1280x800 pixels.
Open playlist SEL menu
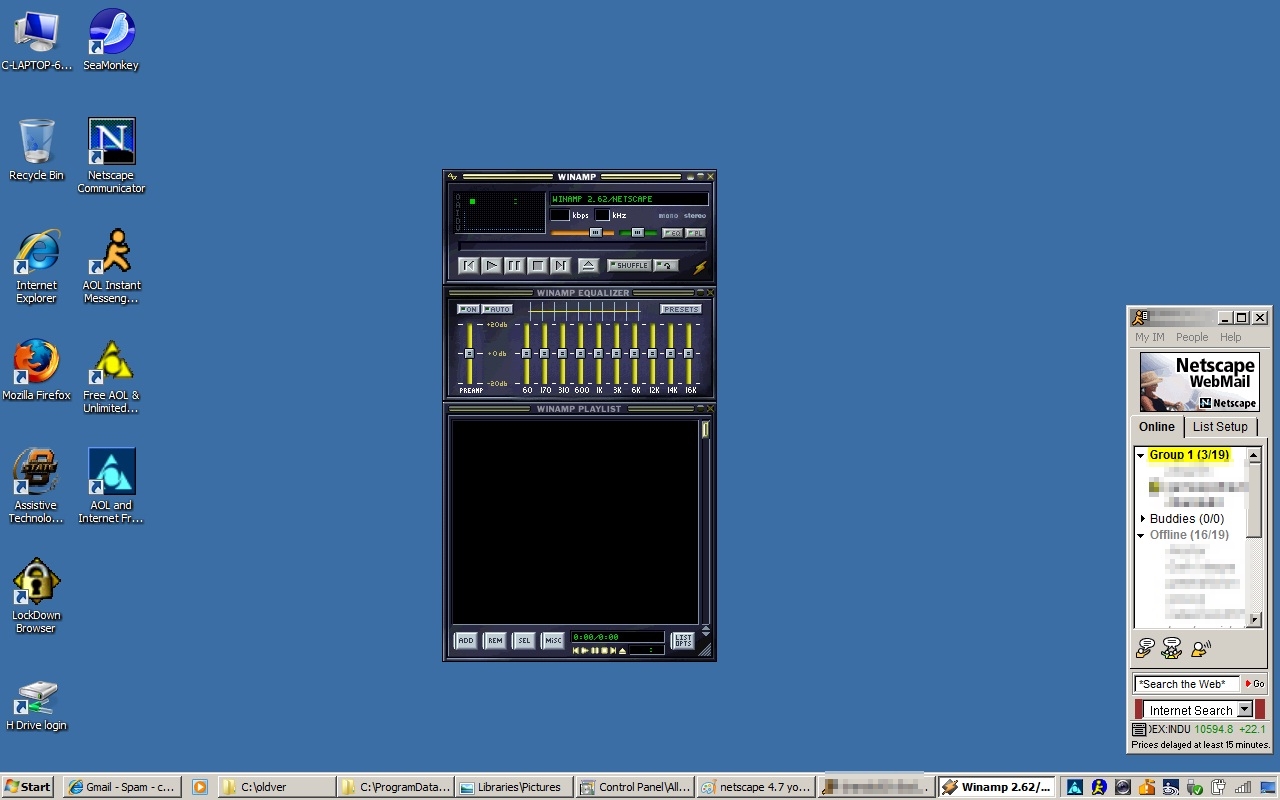pyautogui.click(x=524, y=640)
